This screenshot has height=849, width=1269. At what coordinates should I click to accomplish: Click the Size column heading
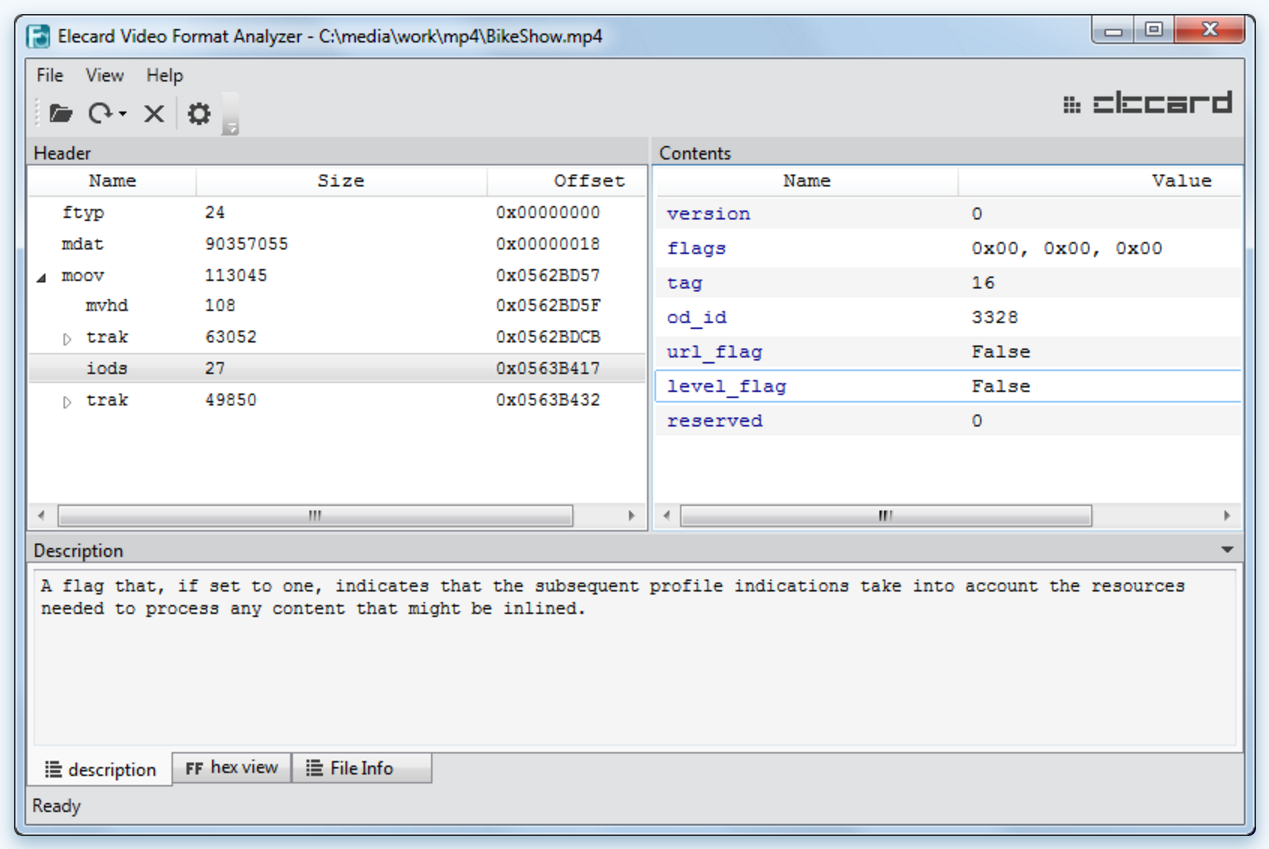coord(341,181)
